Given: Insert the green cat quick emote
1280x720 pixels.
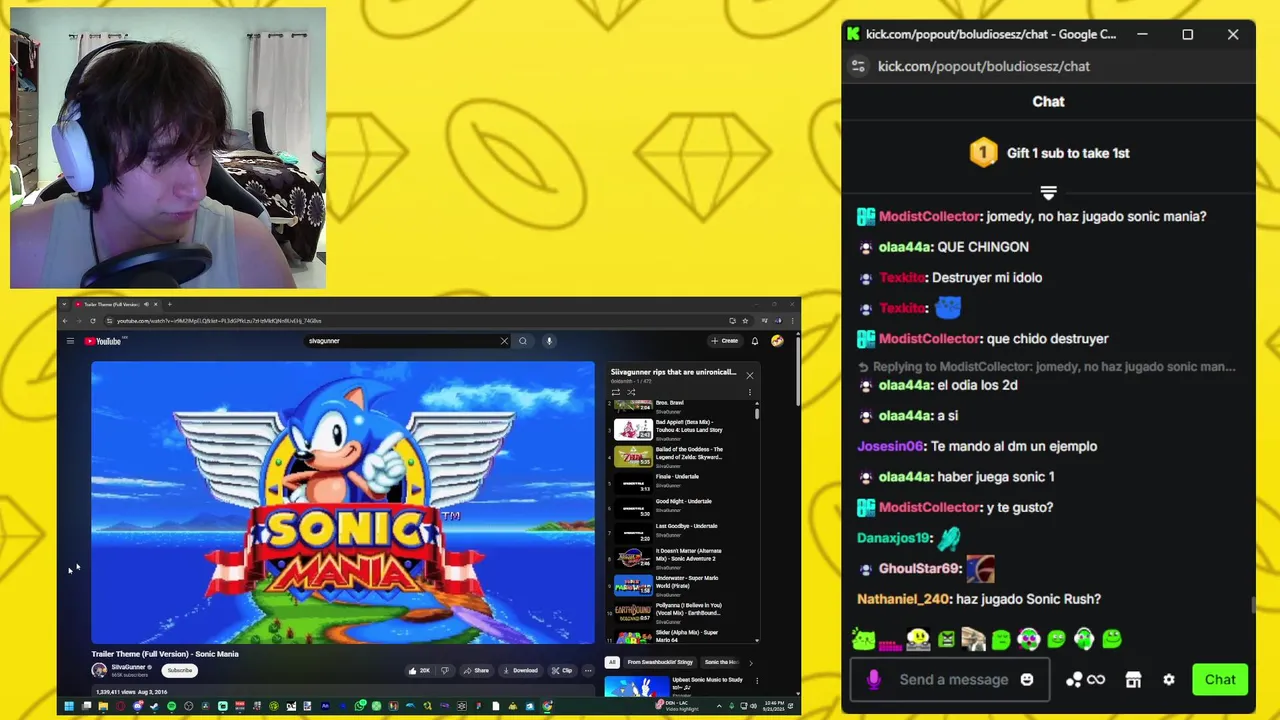Looking at the screenshot, I should (864, 638).
